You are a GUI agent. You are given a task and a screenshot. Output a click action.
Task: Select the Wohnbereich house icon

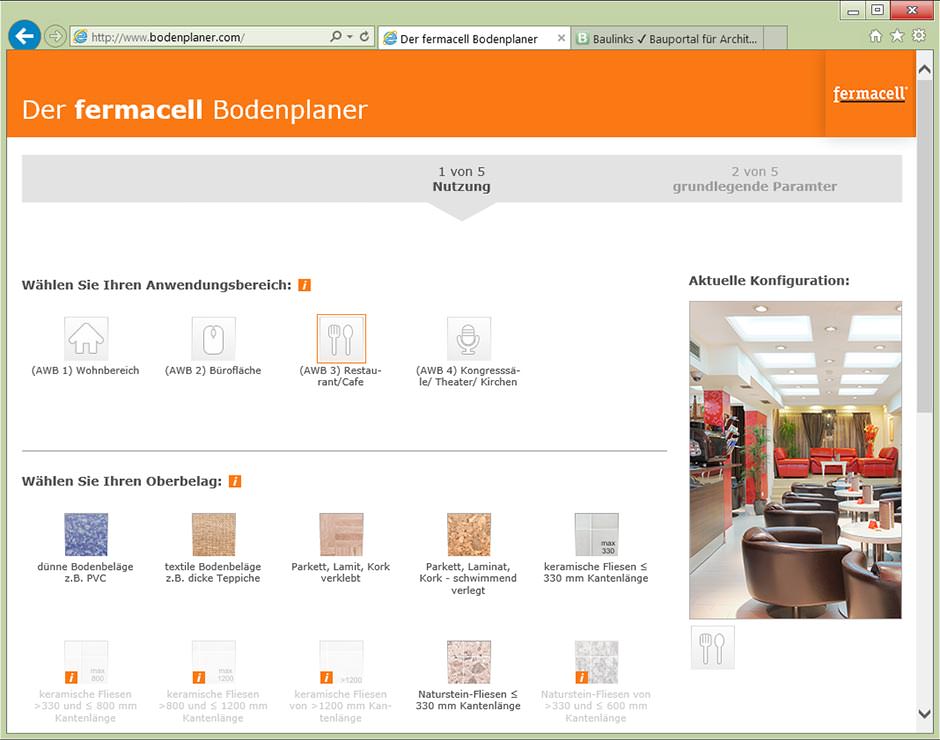(86, 339)
